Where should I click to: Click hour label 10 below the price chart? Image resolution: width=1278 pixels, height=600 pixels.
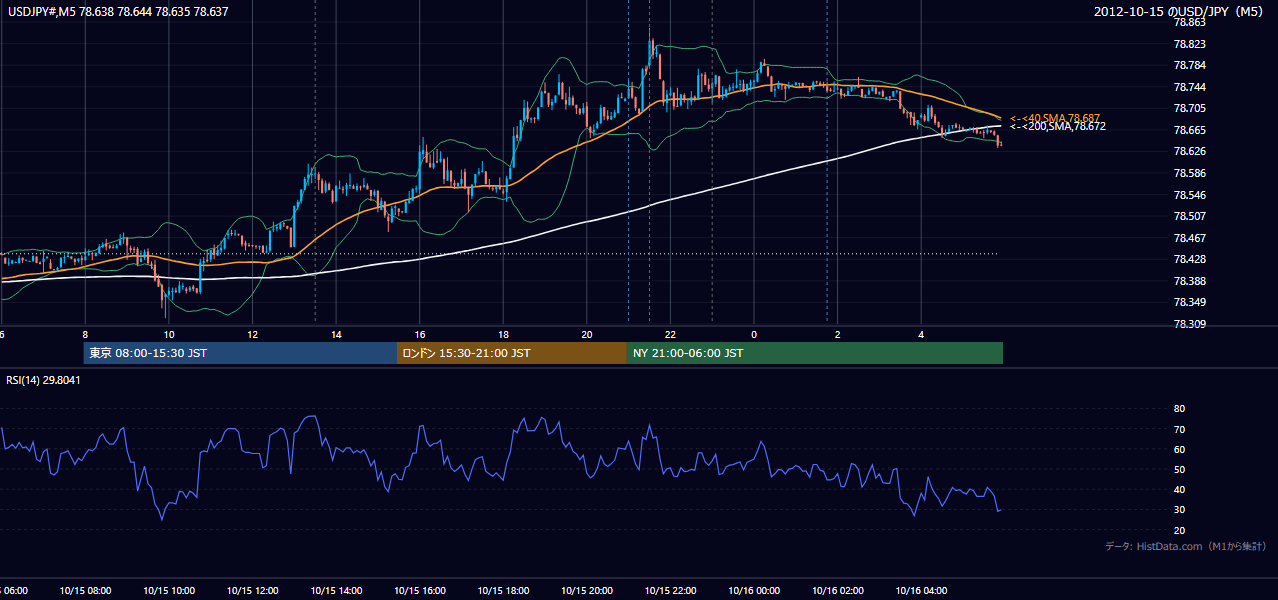[169, 335]
